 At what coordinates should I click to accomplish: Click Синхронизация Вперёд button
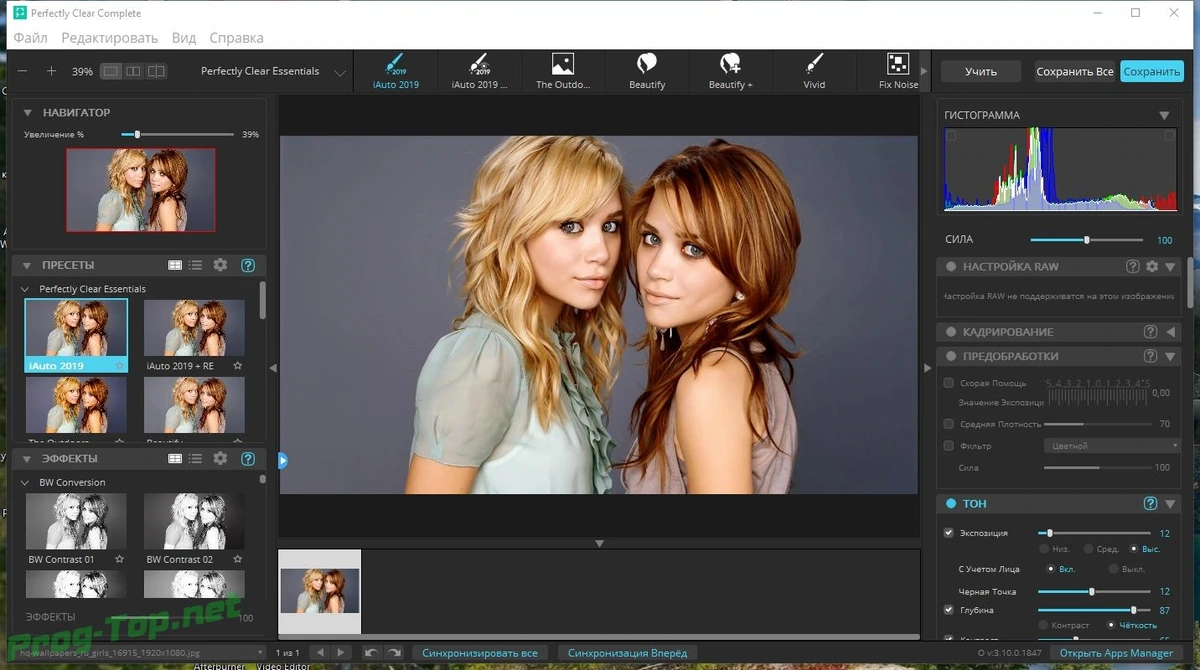pyautogui.click(x=629, y=653)
